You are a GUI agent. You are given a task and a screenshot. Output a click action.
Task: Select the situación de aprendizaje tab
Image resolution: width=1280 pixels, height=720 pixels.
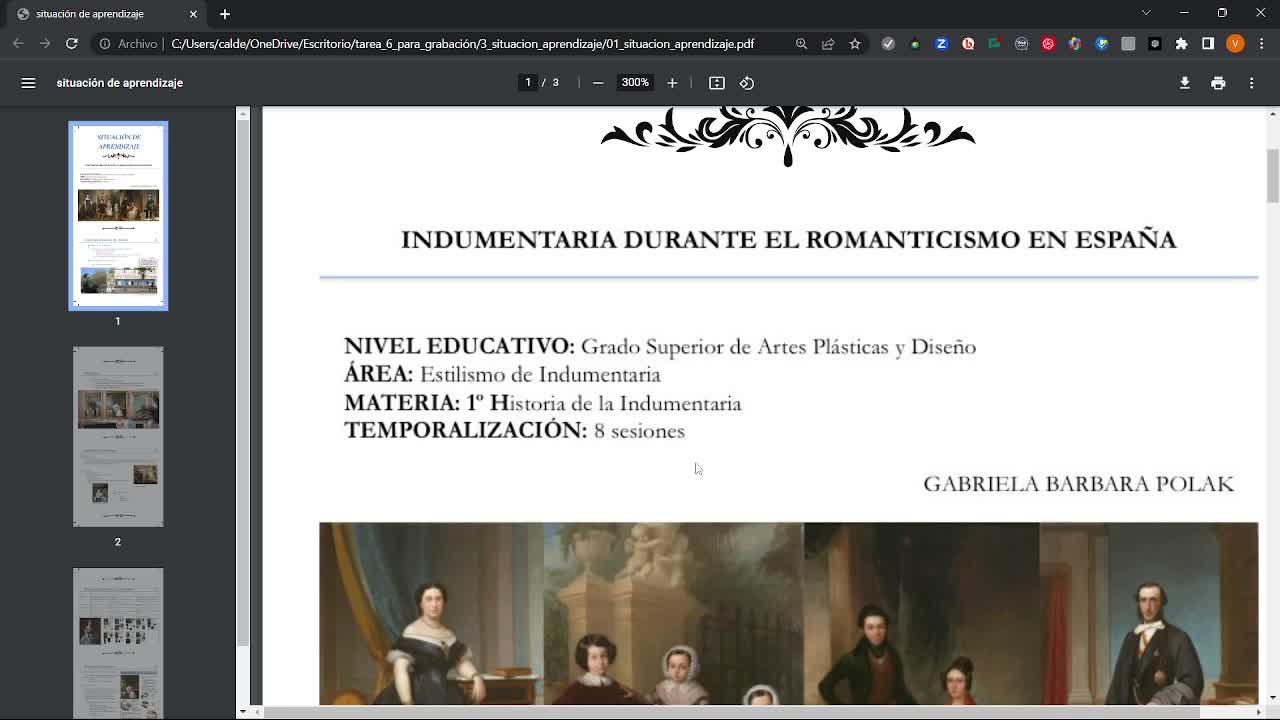coord(100,14)
